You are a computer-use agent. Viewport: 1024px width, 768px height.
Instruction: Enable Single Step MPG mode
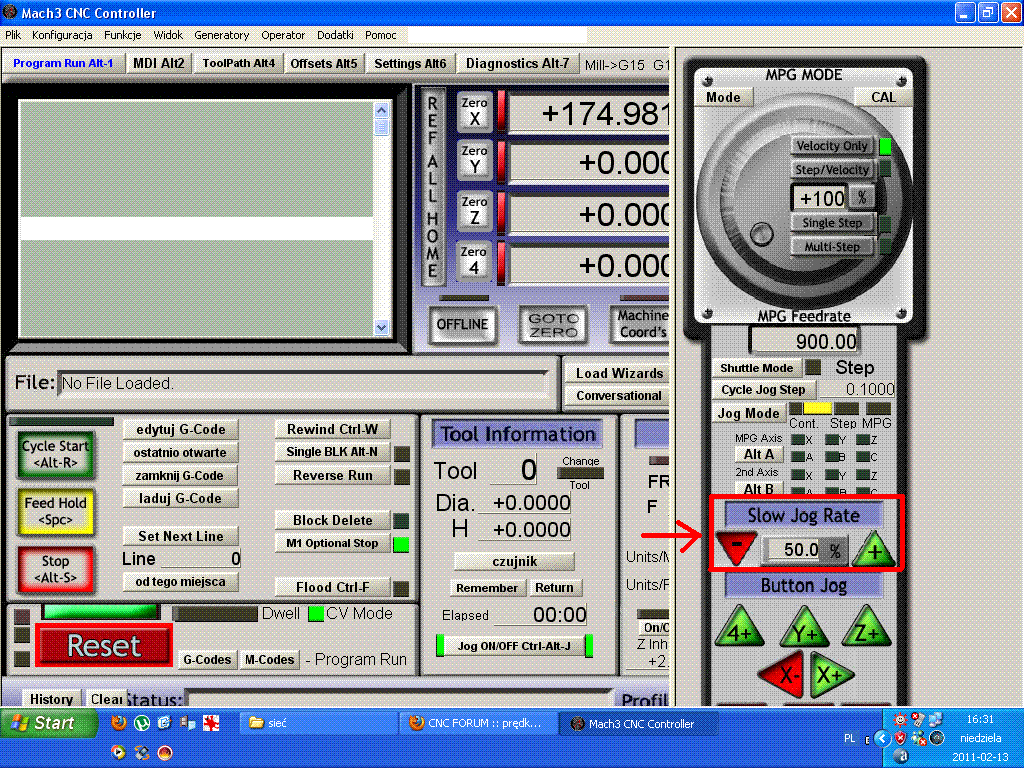[x=831, y=223]
